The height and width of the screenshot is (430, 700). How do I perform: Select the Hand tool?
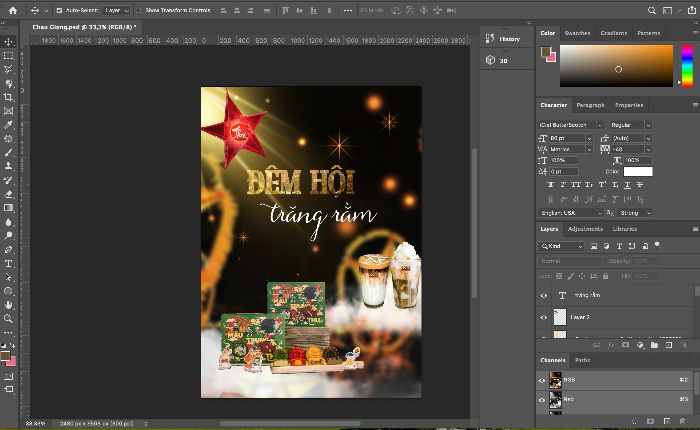8,305
